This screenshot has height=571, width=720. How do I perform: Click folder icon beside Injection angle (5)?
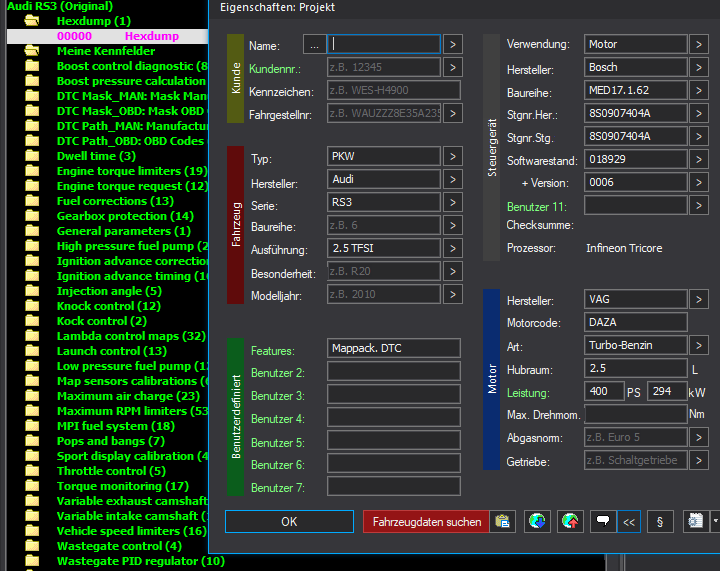click(32, 291)
